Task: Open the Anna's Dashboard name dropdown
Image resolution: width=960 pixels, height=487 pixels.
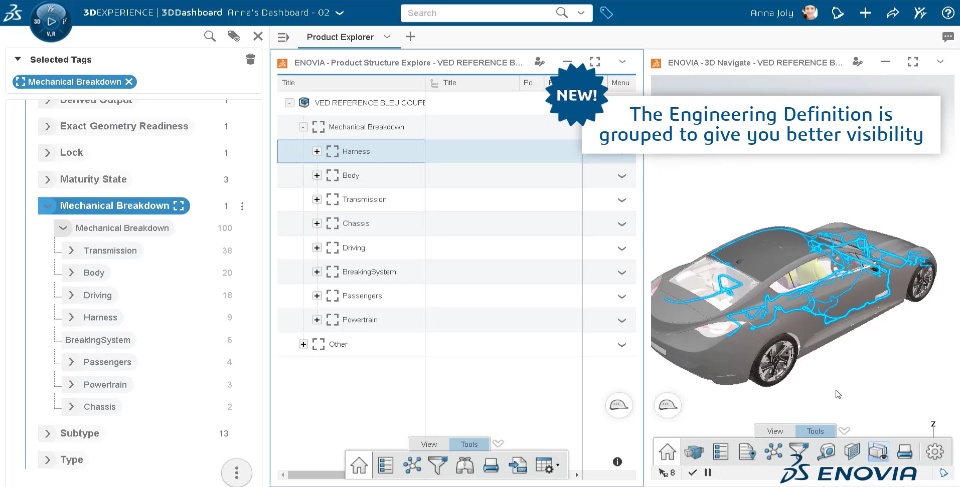Action: [x=340, y=13]
